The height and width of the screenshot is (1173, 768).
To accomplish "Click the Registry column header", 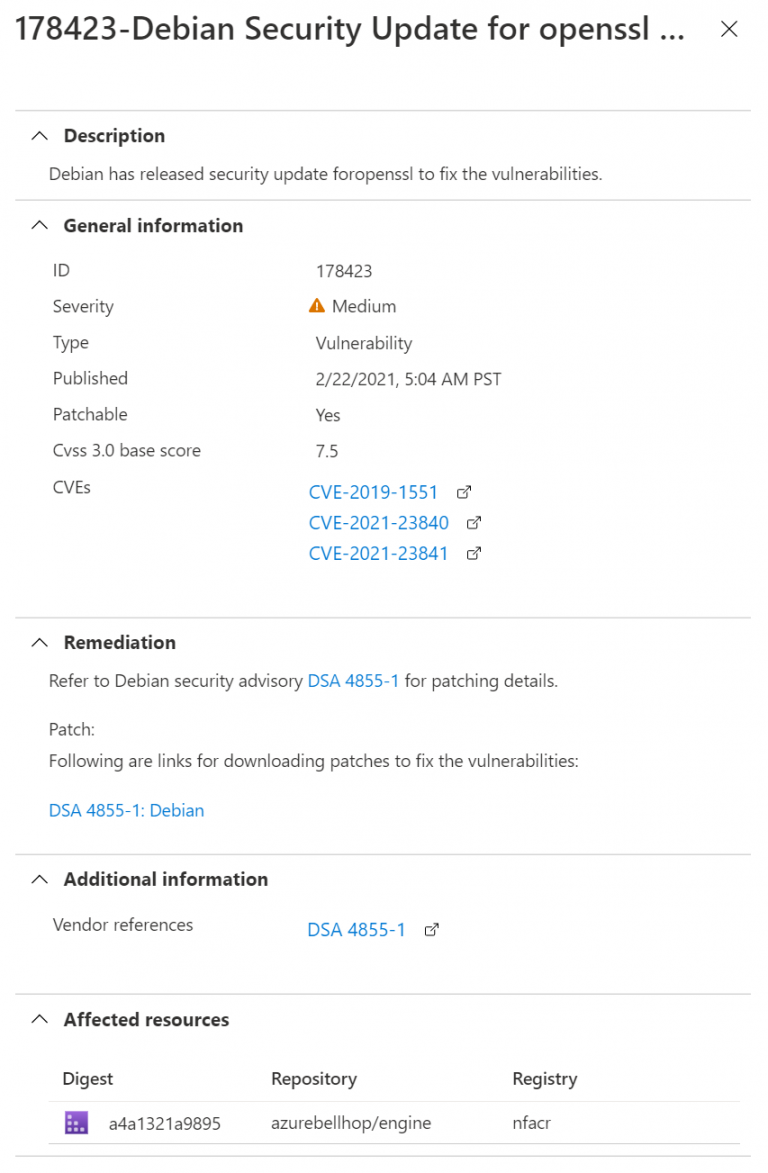I will click(544, 1078).
